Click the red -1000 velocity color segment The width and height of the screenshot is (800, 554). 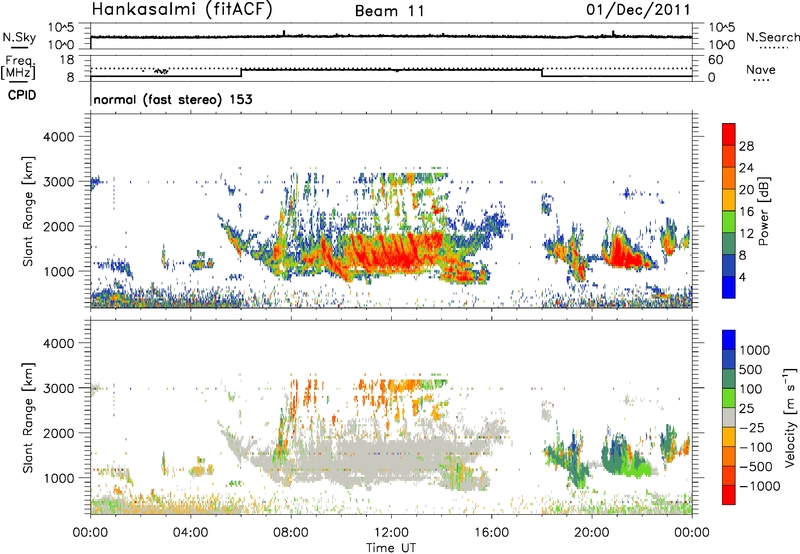point(728,495)
